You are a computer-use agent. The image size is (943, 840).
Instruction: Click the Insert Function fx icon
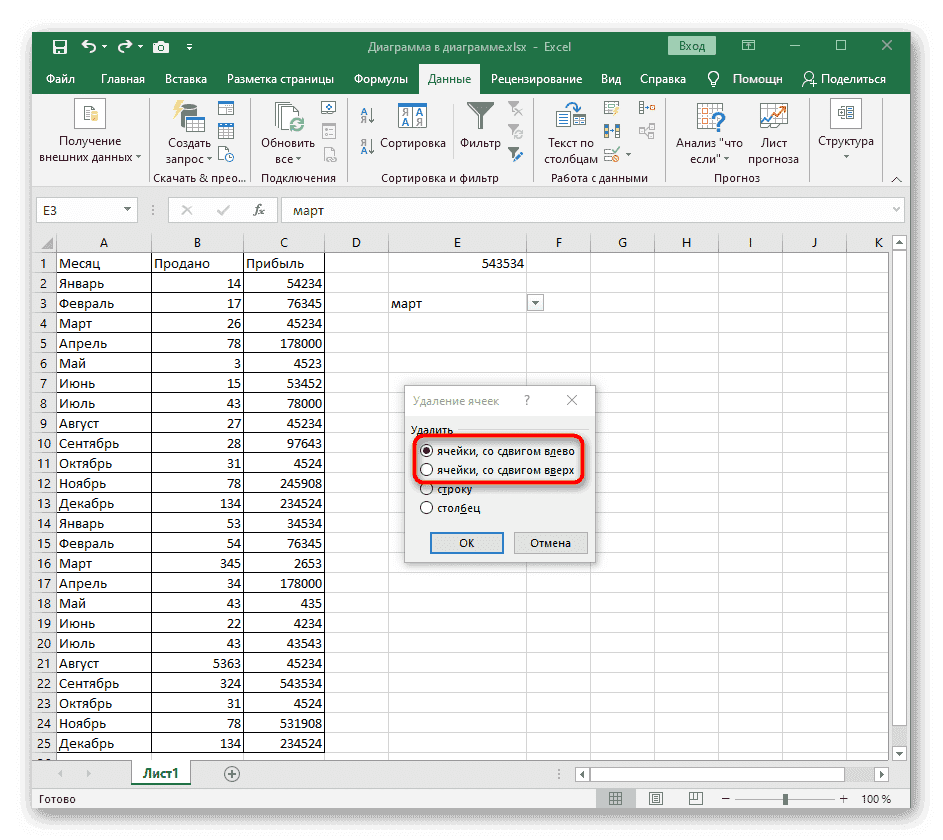258,211
